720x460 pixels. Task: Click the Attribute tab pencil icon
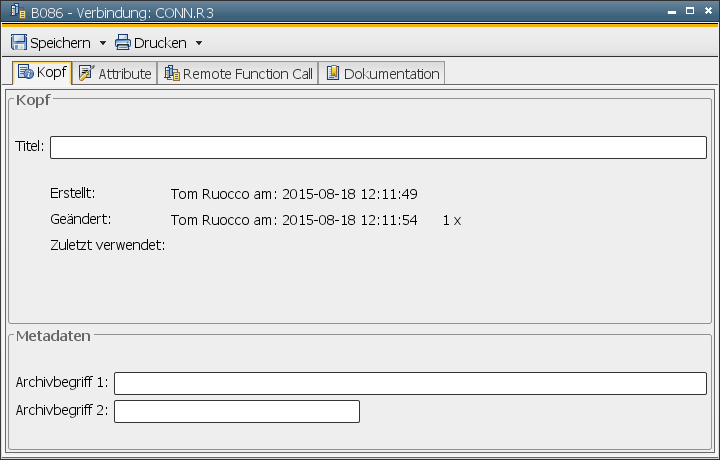(86, 73)
